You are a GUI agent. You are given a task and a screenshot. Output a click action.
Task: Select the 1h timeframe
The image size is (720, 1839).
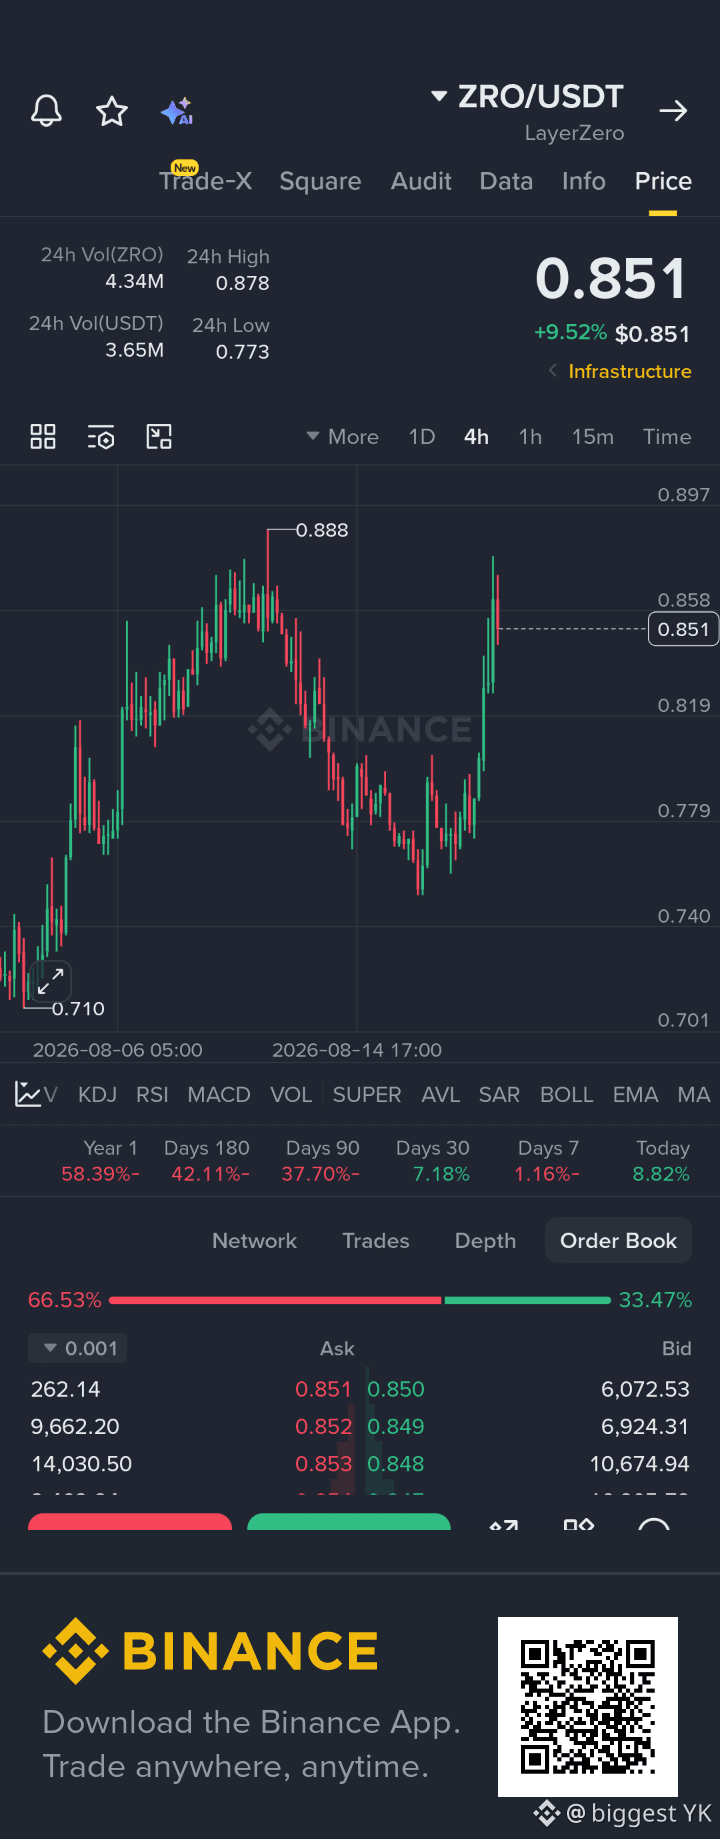pyautogui.click(x=530, y=437)
